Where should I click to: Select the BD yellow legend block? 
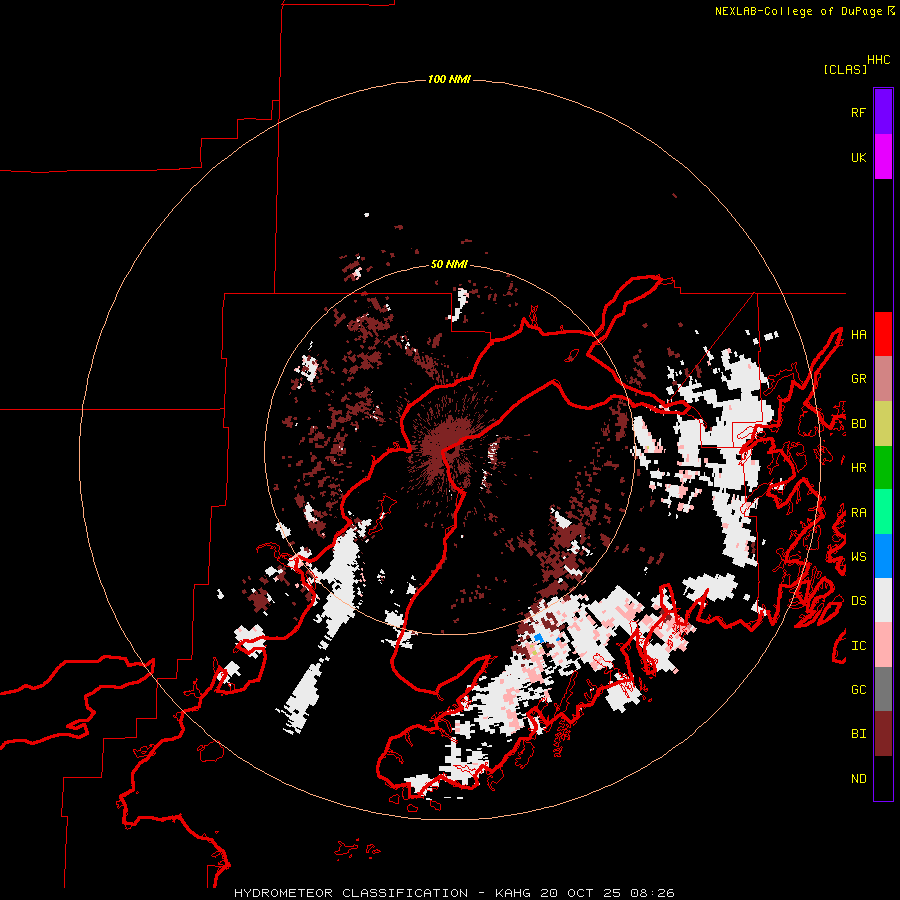tap(883, 423)
